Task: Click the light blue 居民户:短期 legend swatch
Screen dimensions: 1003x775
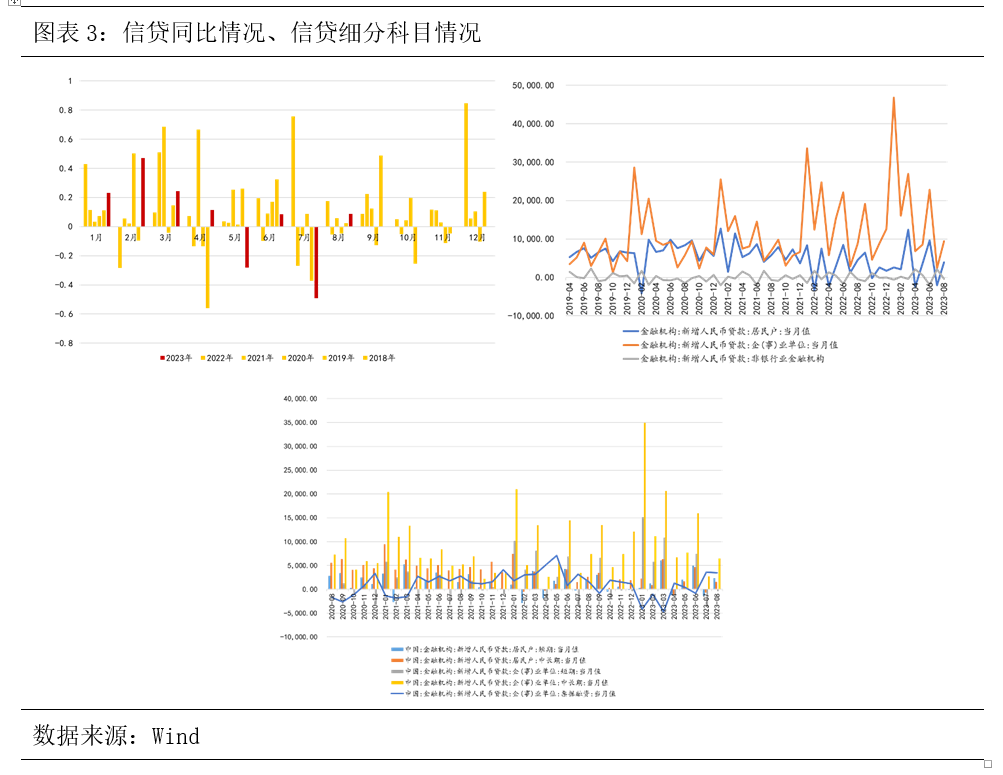Action: pos(396,649)
